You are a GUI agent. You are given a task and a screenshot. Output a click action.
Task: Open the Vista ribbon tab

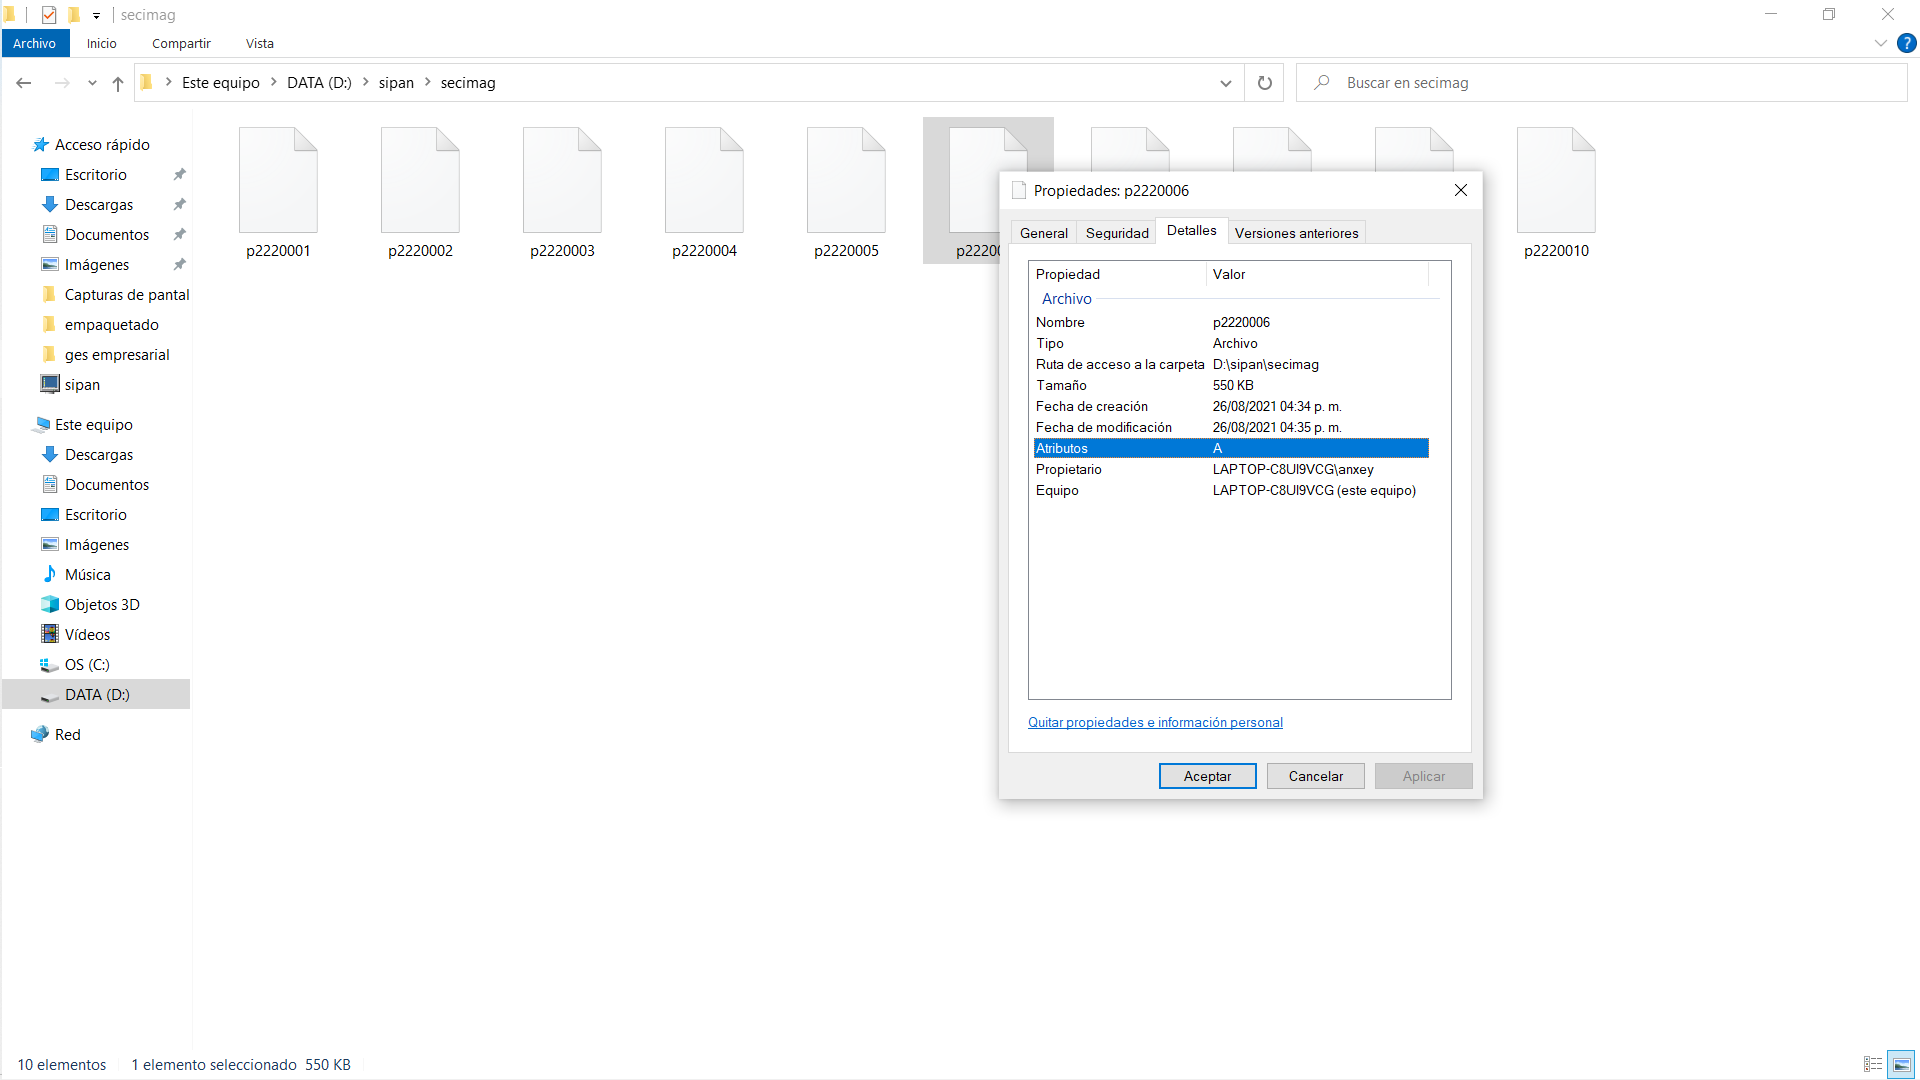(x=259, y=43)
